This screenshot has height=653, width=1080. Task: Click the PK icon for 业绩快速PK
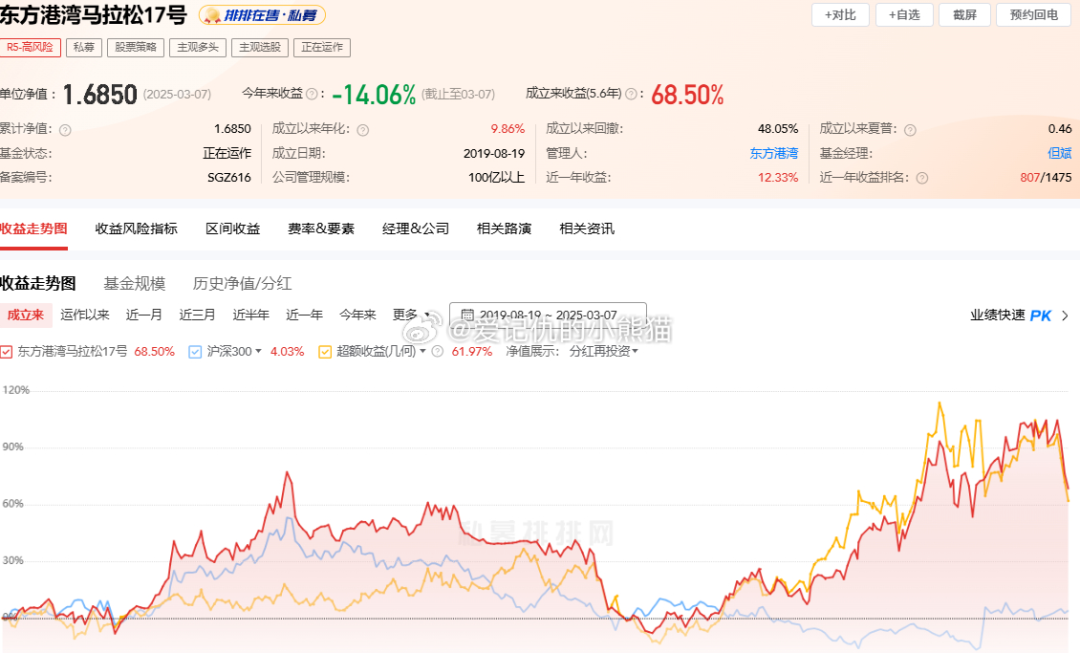click(x=1040, y=314)
